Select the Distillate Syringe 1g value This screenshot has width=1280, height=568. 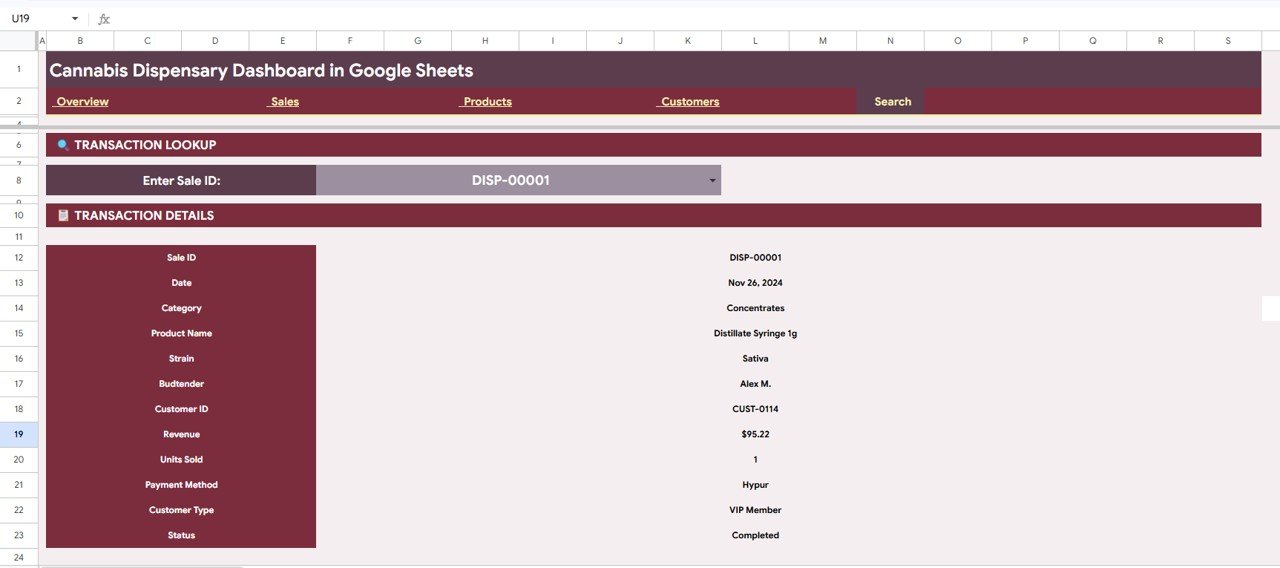(755, 333)
